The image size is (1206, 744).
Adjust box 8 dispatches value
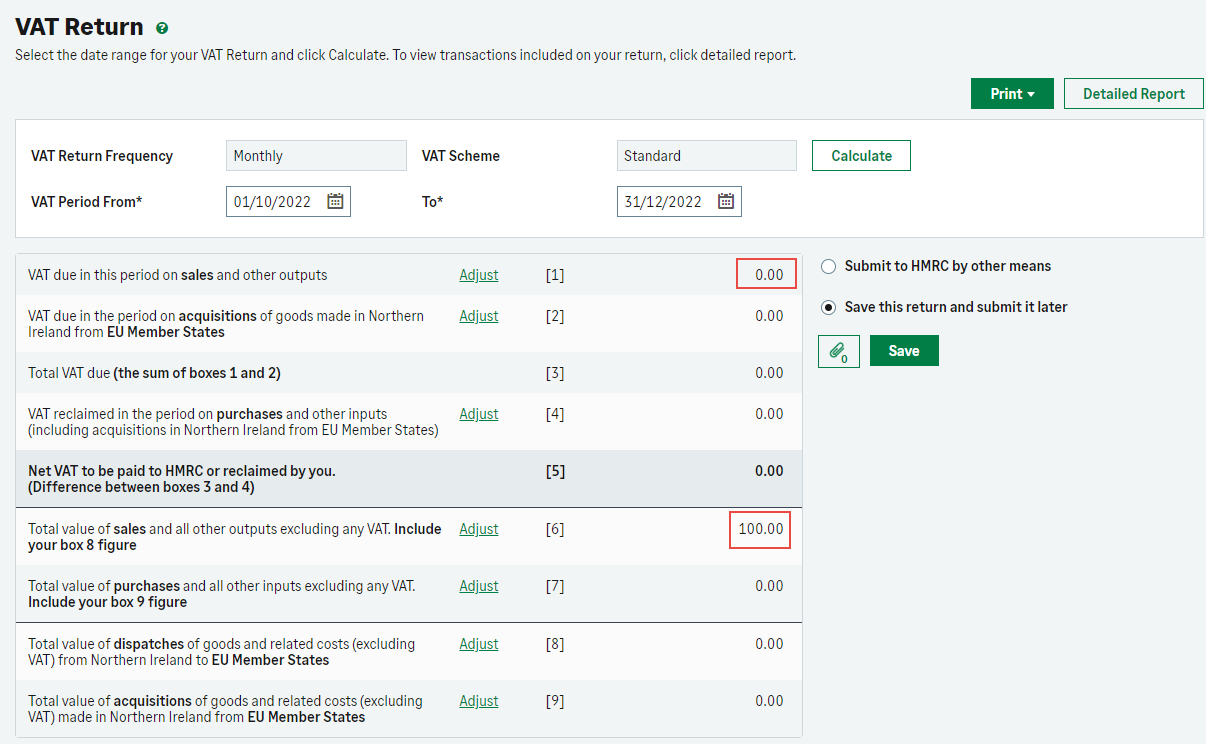478,644
